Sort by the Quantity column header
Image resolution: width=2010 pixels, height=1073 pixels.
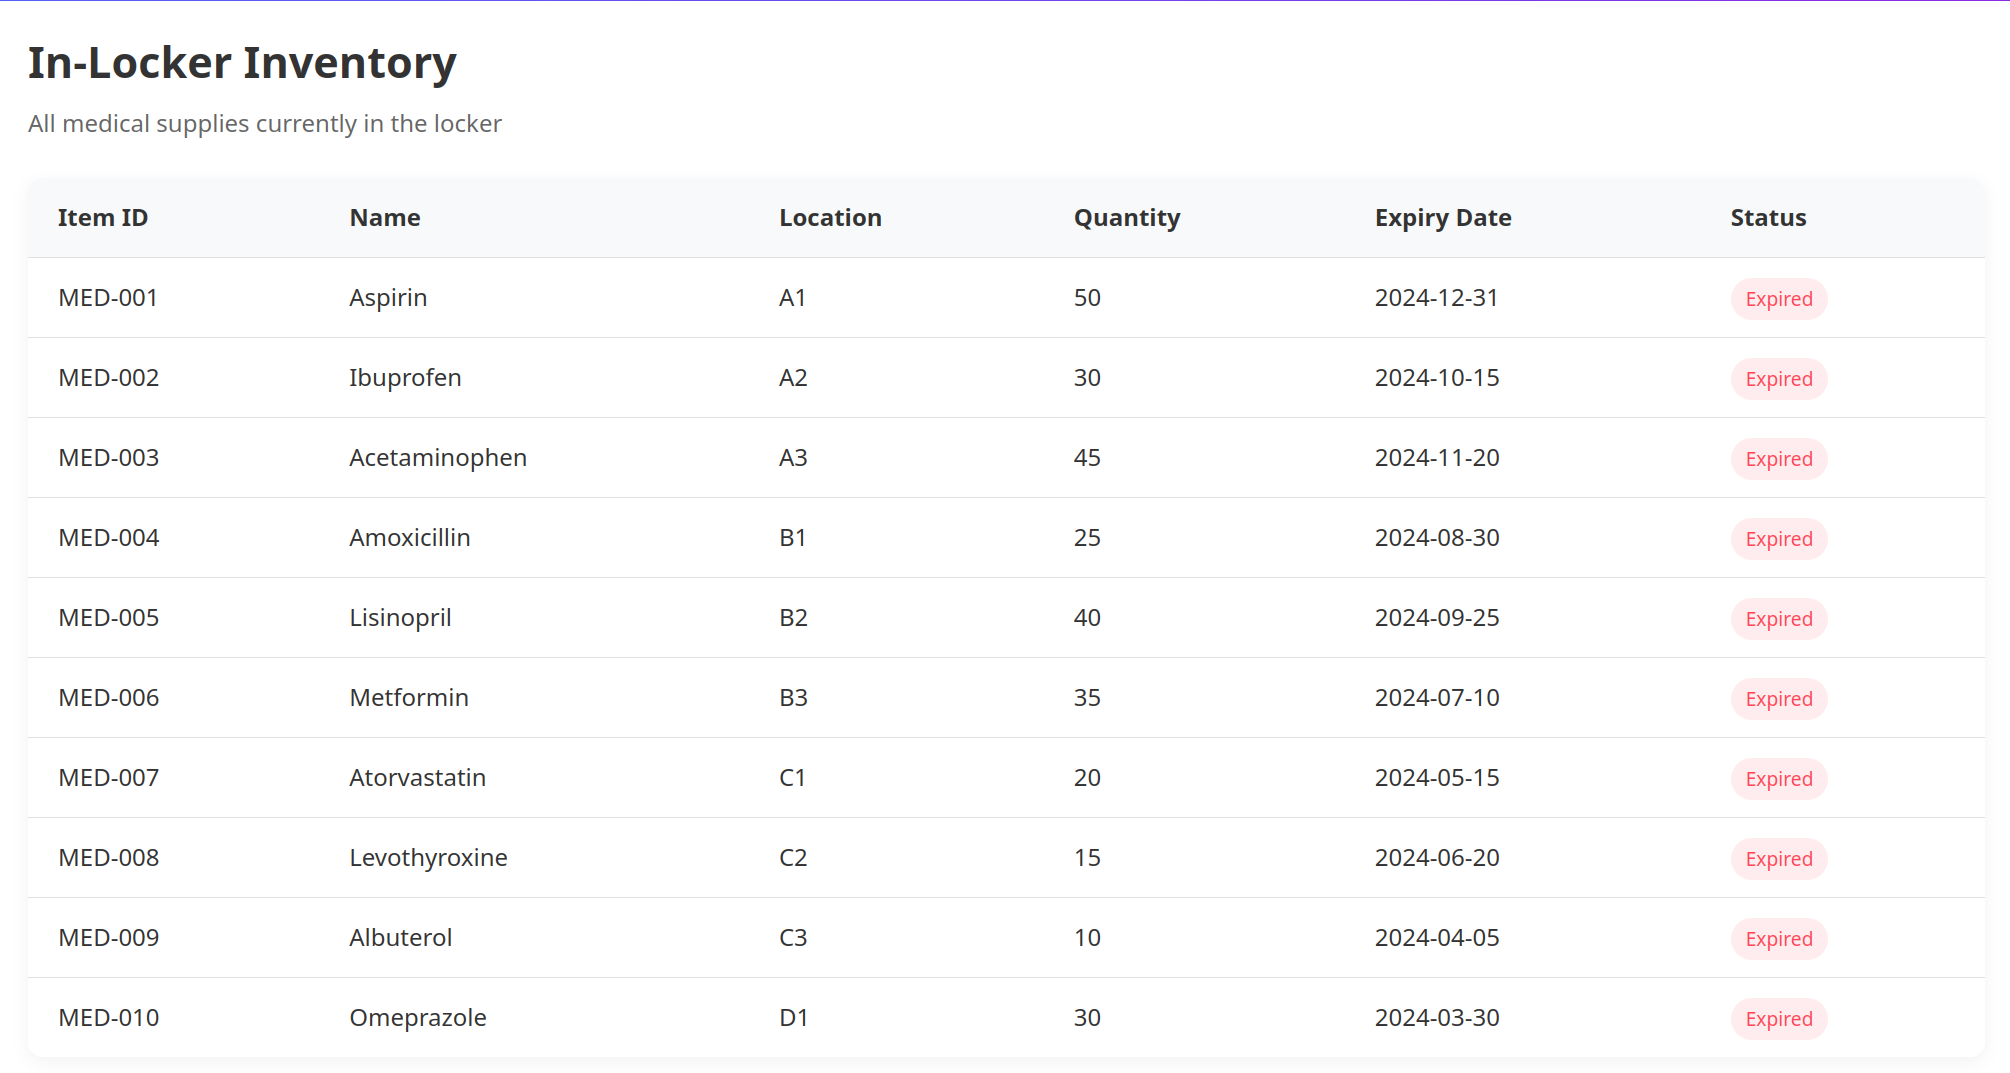1126,218
